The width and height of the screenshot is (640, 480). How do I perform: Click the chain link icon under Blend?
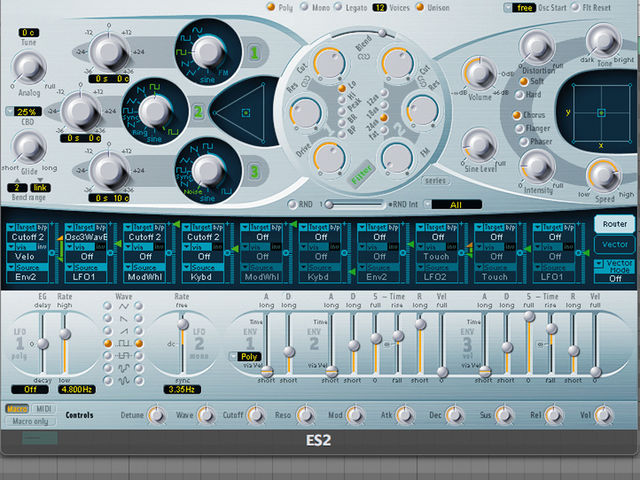[x=363, y=57]
